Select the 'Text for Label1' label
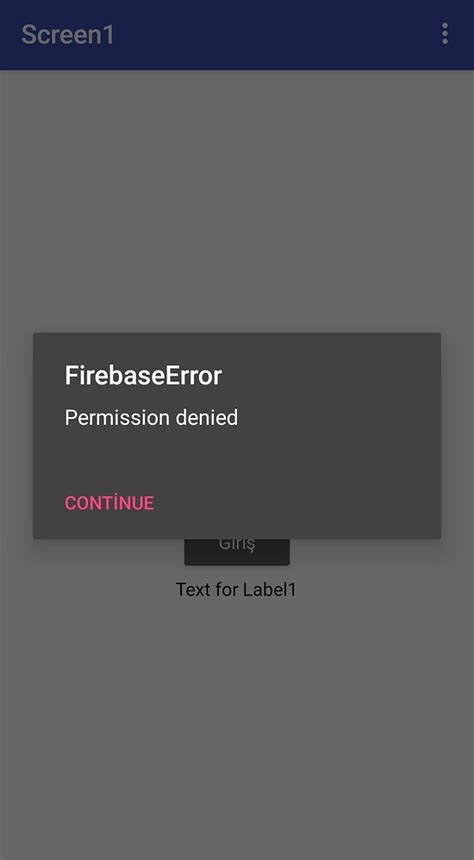 click(236, 590)
